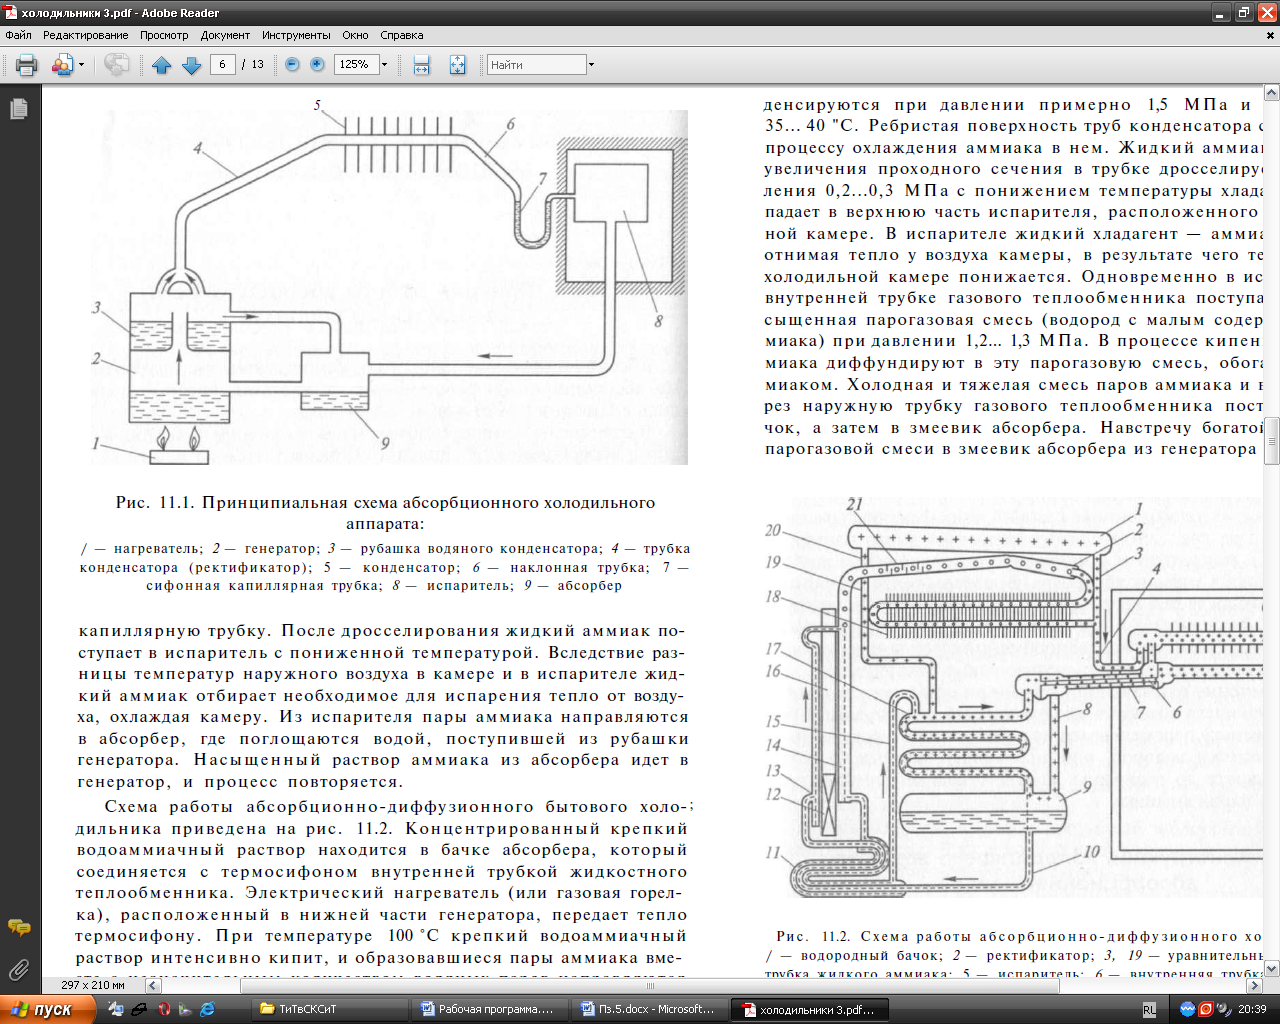This screenshot has height=1024, width=1280.
Task: Print the document with the printer icon
Action: tap(26, 65)
